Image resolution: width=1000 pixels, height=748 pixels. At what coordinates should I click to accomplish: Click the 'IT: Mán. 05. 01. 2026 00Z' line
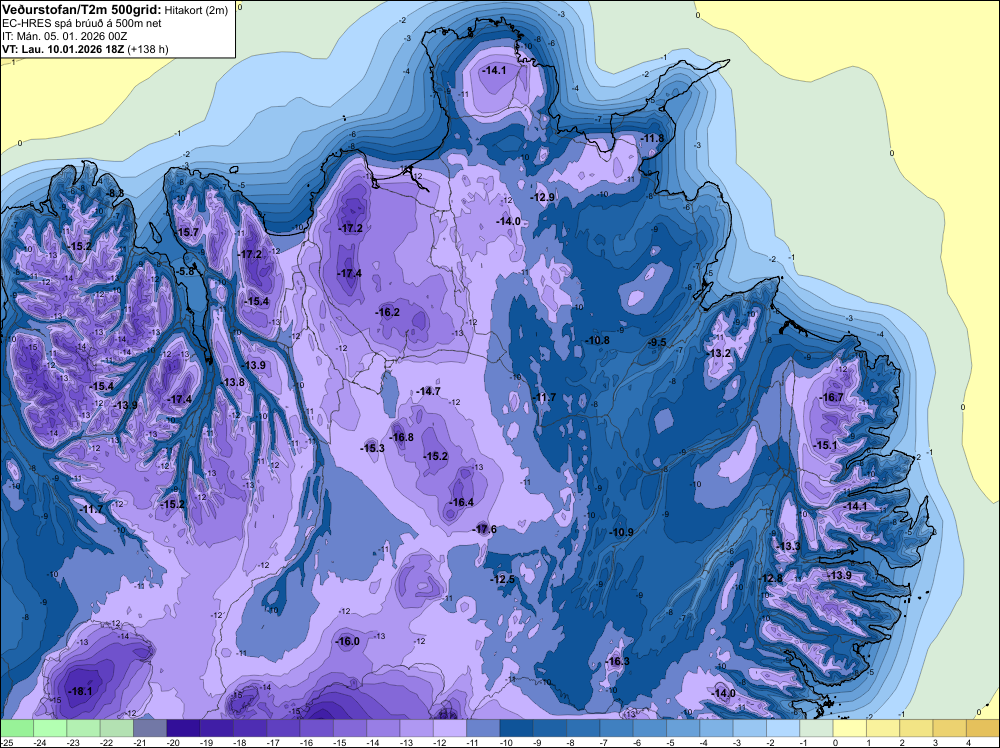pyautogui.click(x=64, y=36)
